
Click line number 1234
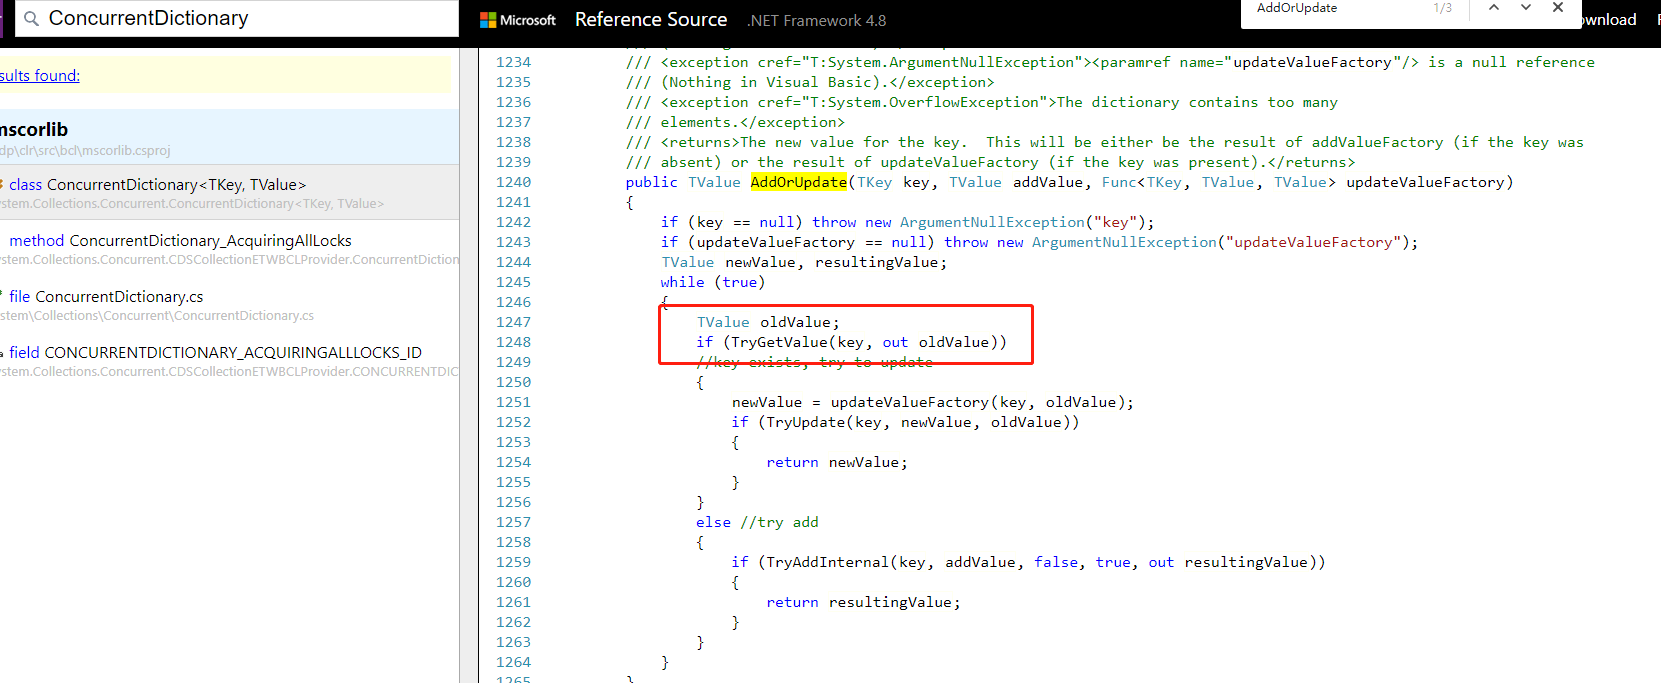pos(513,62)
